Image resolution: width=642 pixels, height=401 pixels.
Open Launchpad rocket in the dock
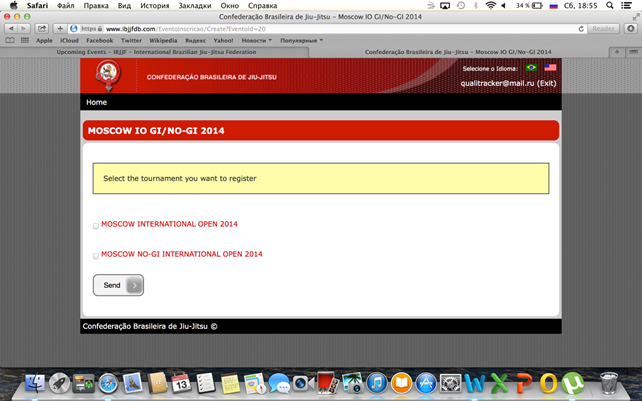pyautogui.click(x=59, y=383)
